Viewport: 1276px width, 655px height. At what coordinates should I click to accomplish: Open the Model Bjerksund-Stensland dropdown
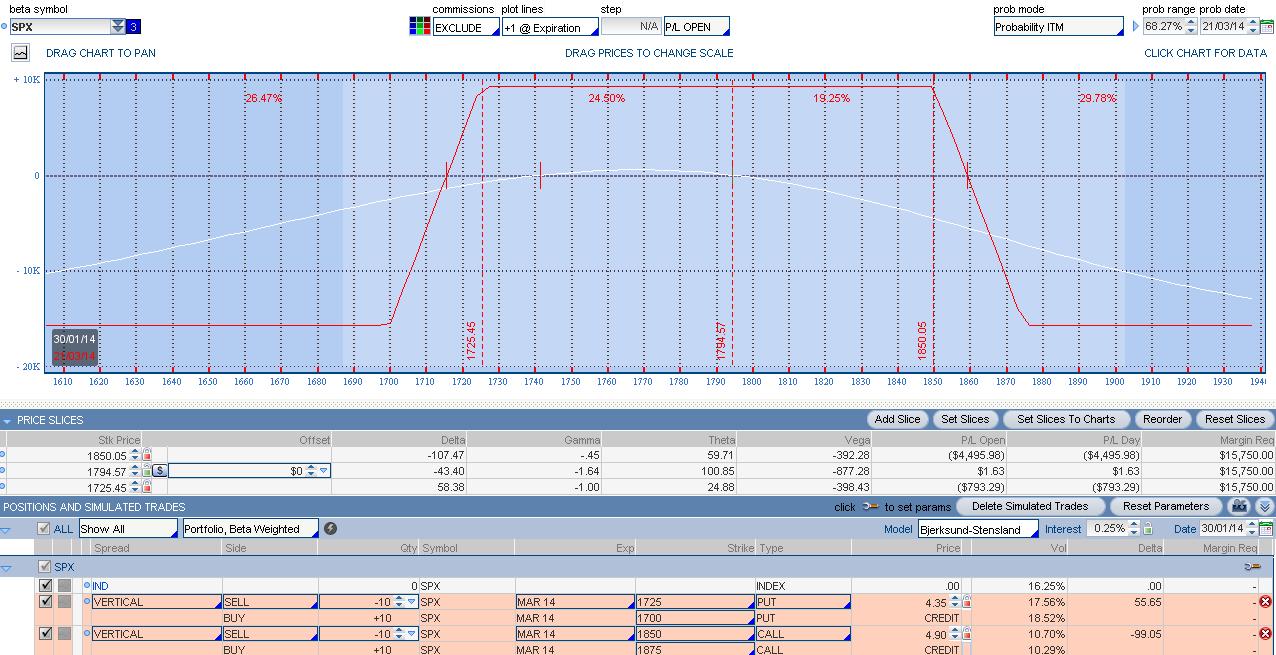click(978, 529)
